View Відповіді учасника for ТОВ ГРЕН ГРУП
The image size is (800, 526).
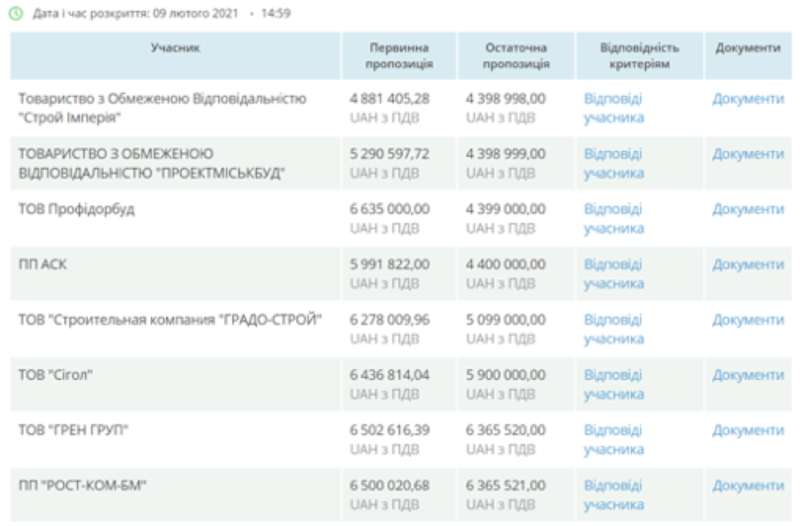coord(614,439)
